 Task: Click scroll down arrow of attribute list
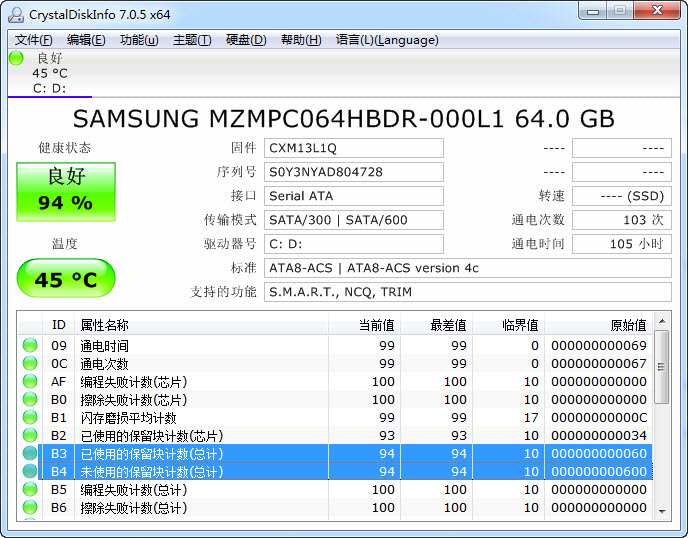(x=662, y=511)
